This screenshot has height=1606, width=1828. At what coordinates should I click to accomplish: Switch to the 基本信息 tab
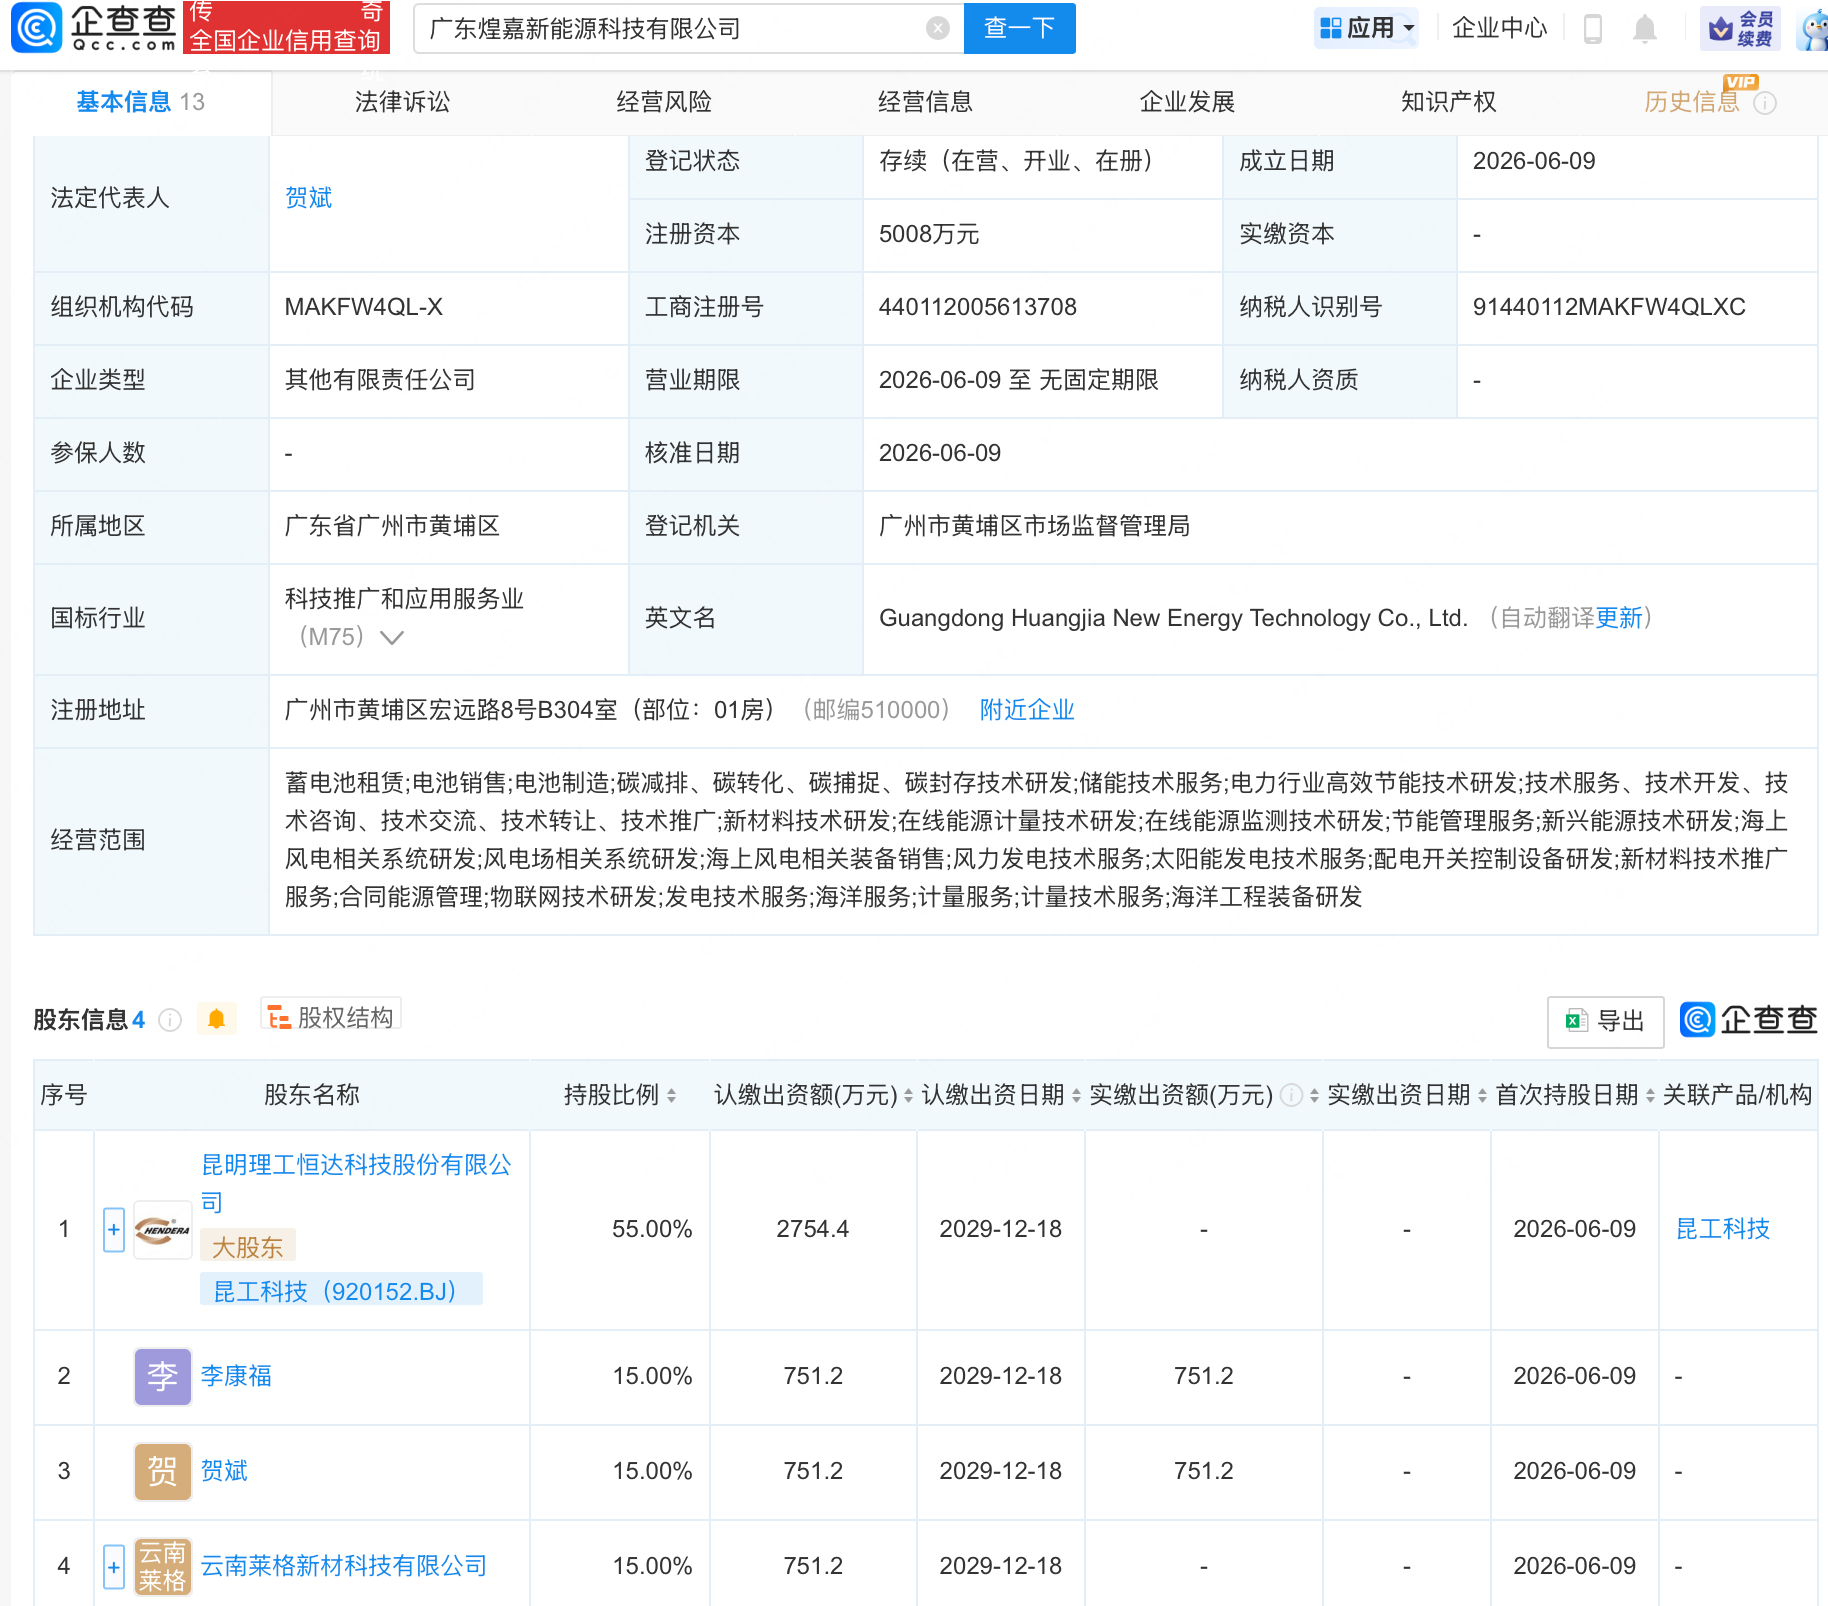tap(141, 102)
